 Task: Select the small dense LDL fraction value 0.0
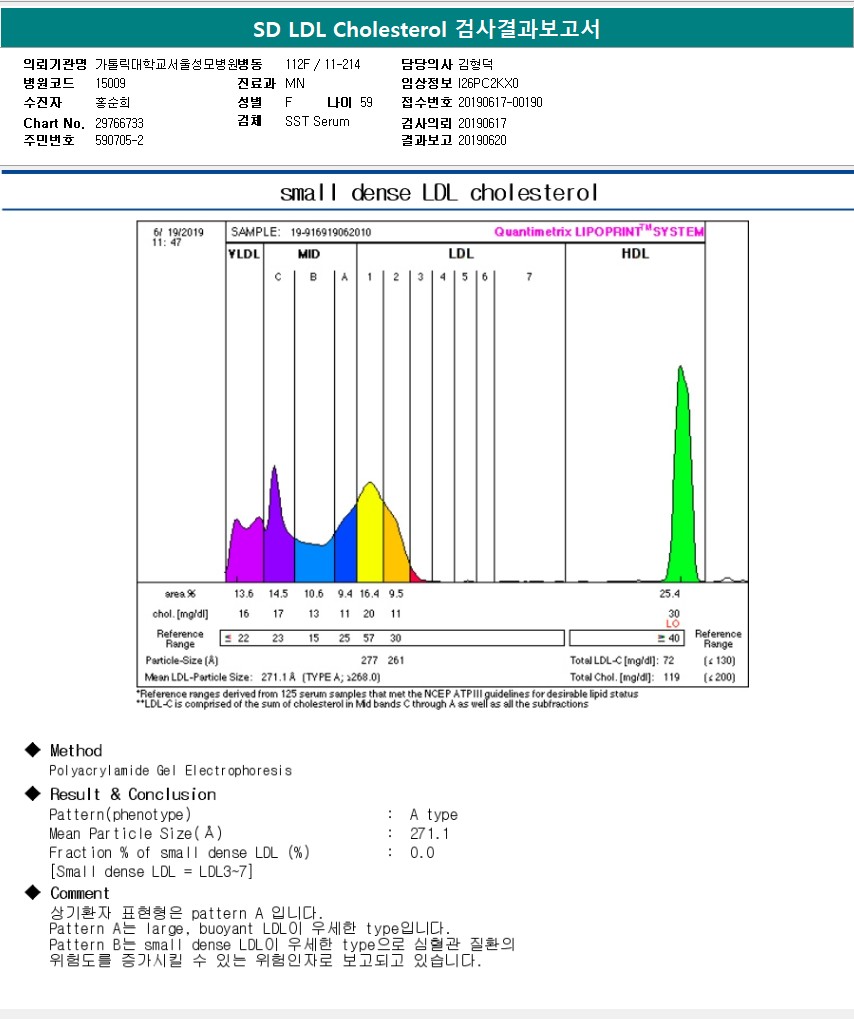tap(422, 853)
